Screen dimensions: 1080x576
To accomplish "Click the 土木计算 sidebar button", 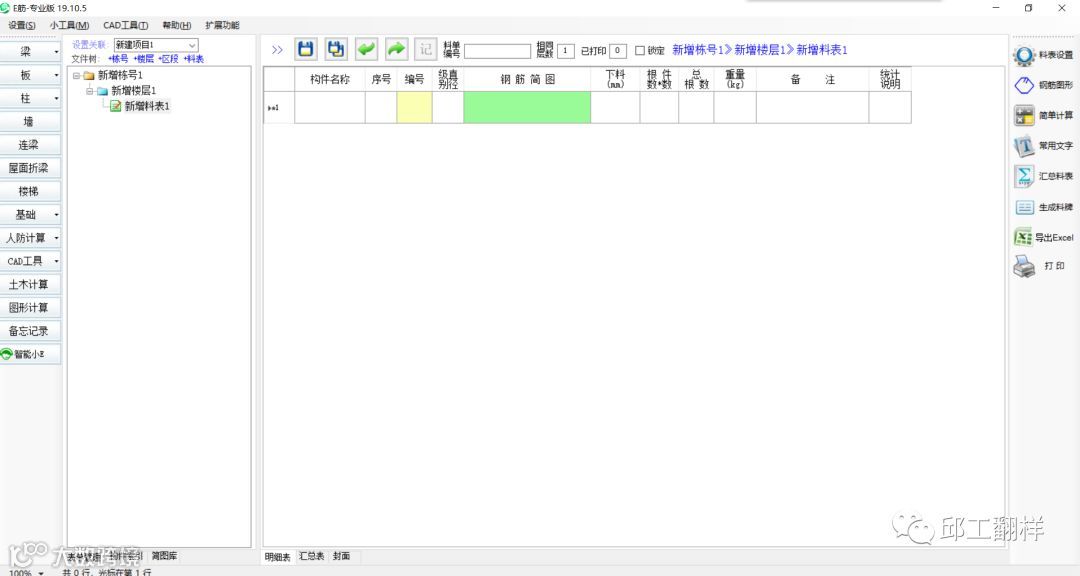I will (30, 285).
